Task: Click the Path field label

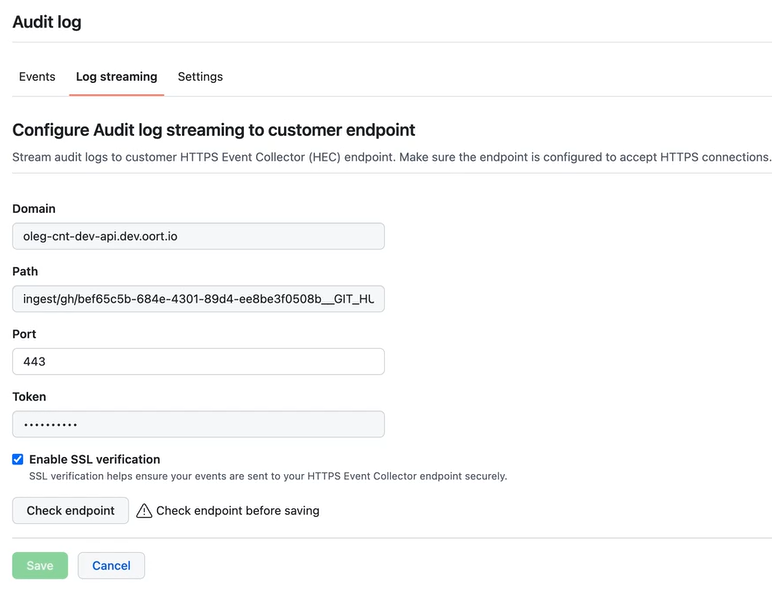Action: 25,271
